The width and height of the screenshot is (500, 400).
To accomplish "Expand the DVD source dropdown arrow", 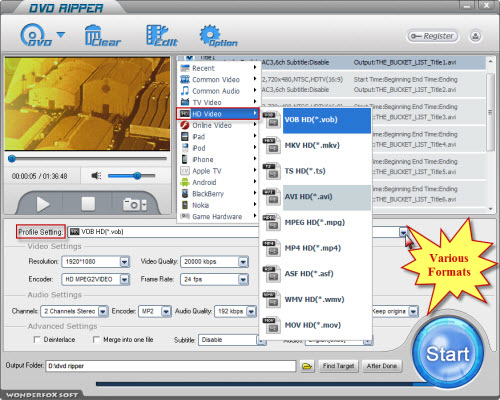I will coord(61,34).
